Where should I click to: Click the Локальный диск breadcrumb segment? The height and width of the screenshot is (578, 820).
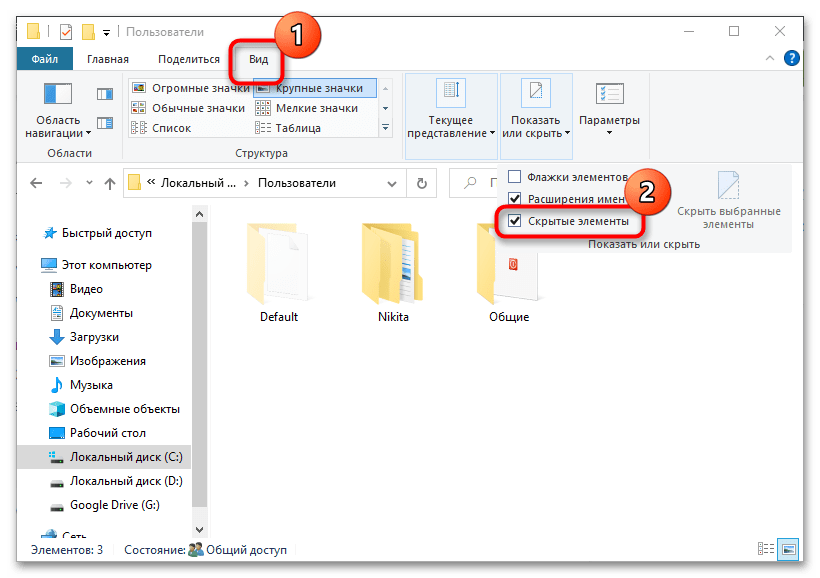click(x=198, y=183)
